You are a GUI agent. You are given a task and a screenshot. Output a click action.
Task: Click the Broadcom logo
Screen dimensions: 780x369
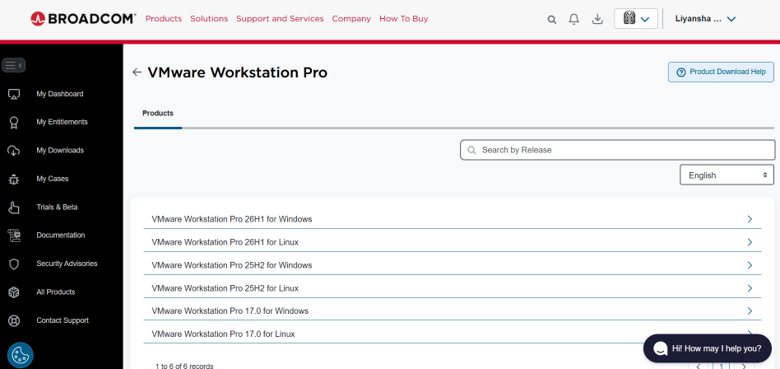(83, 19)
